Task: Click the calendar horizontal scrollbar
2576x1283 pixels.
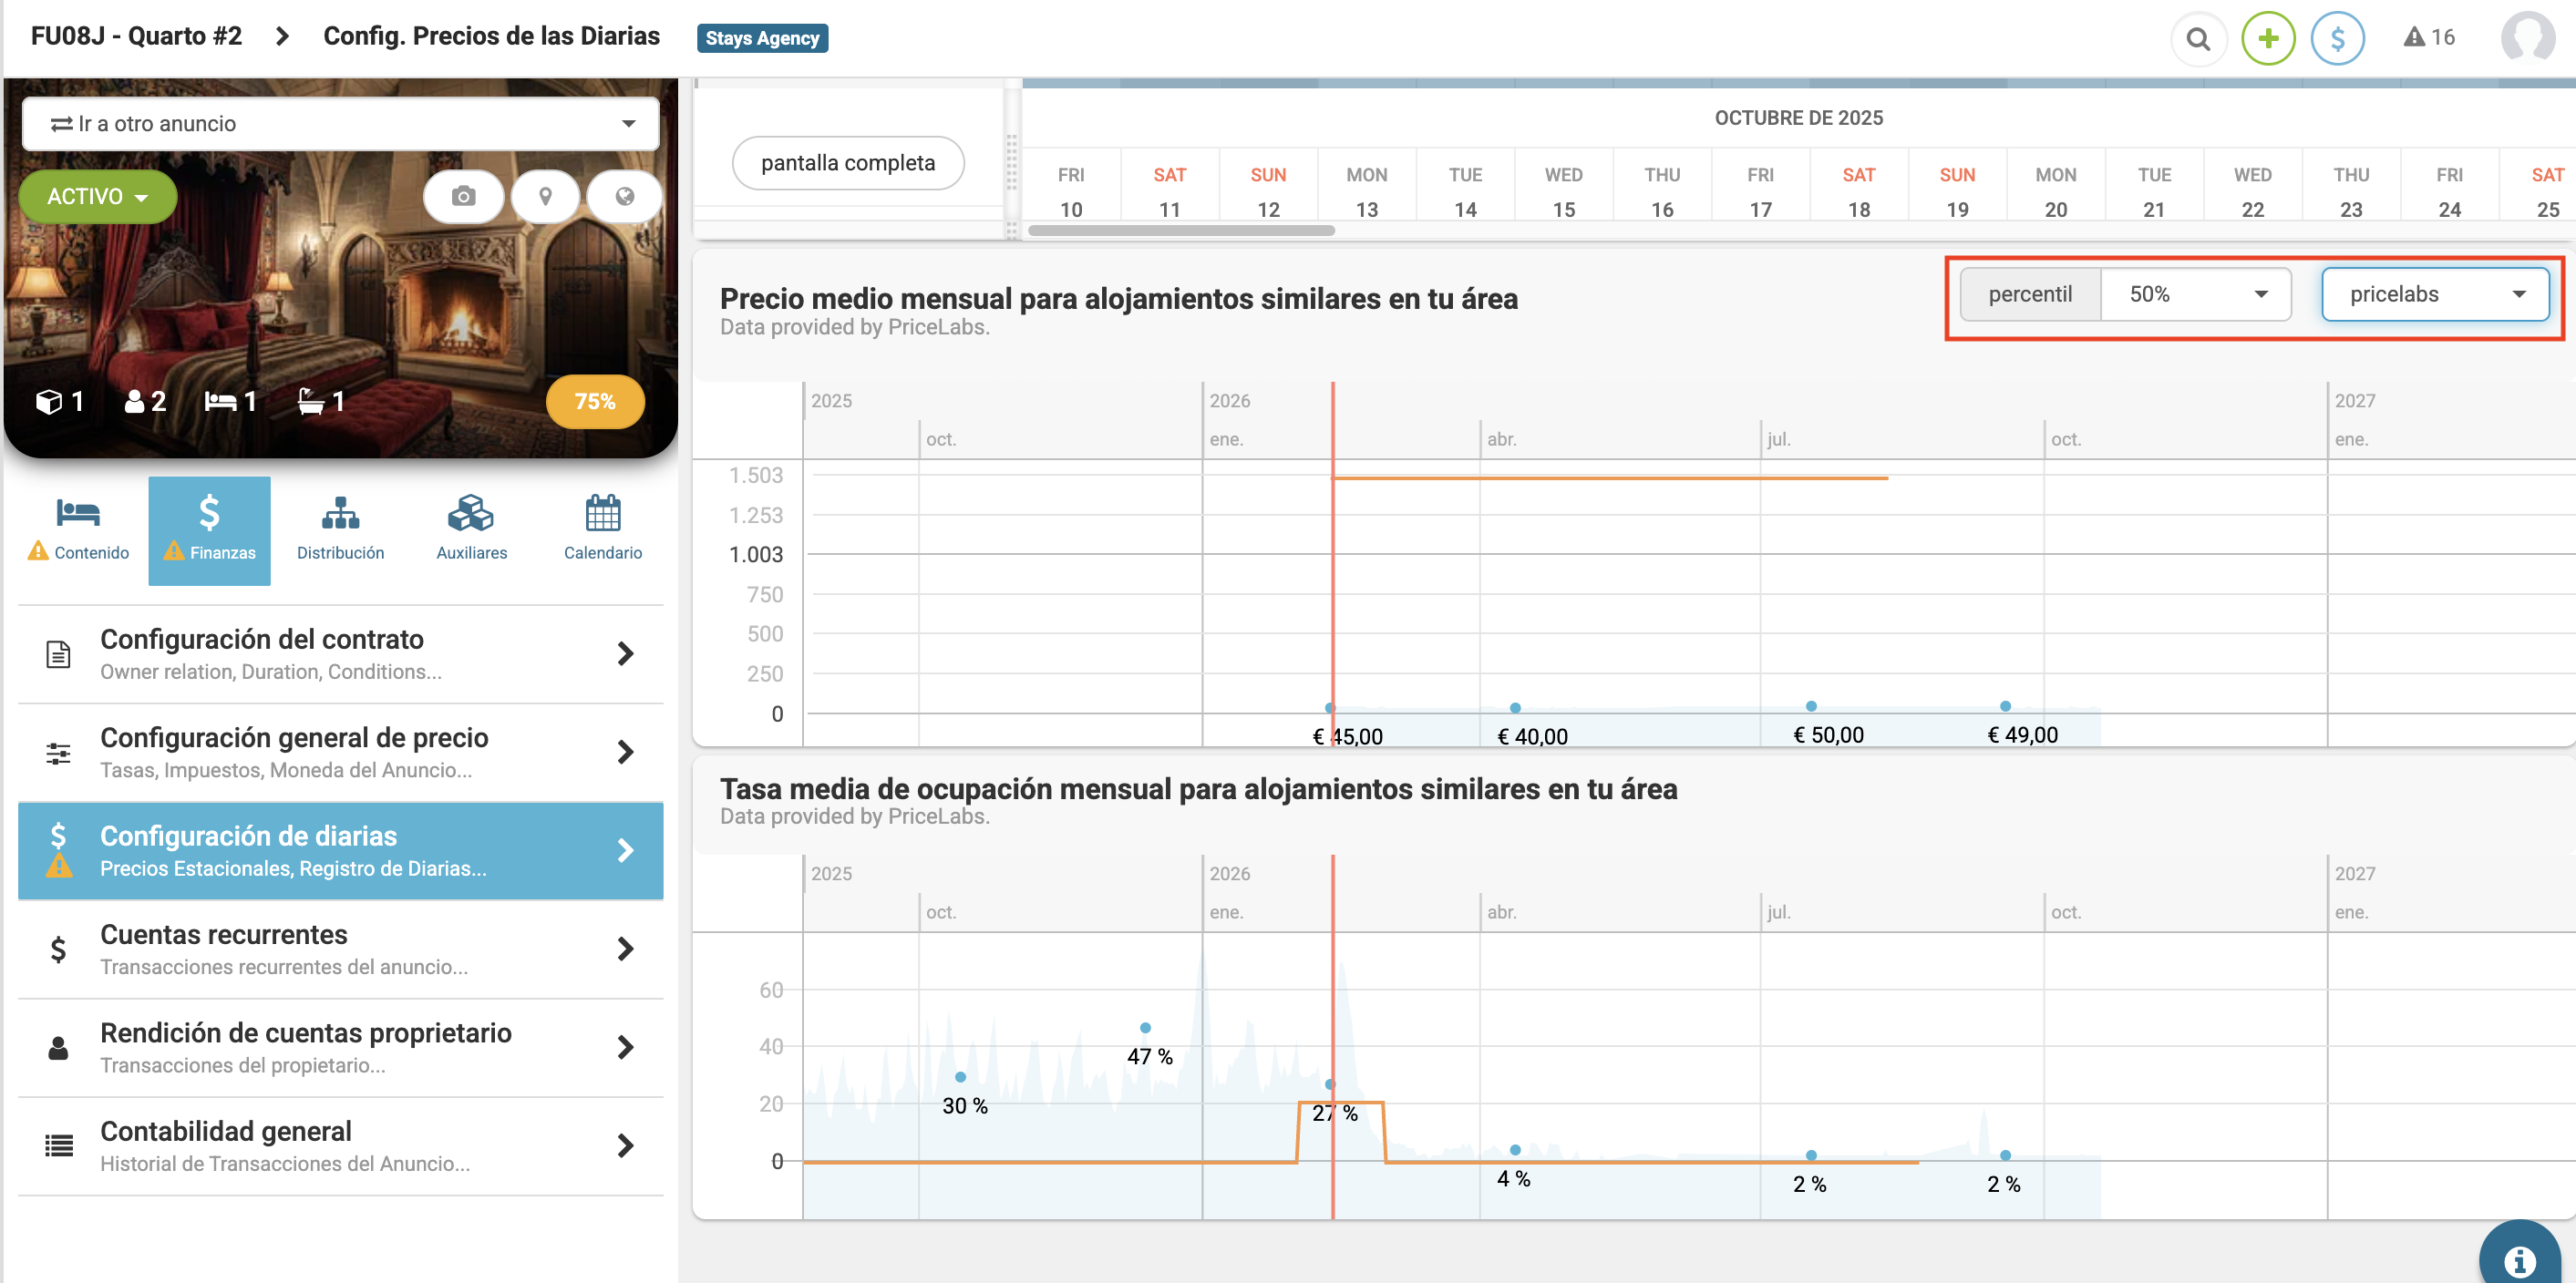Action: pos(1181,231)
